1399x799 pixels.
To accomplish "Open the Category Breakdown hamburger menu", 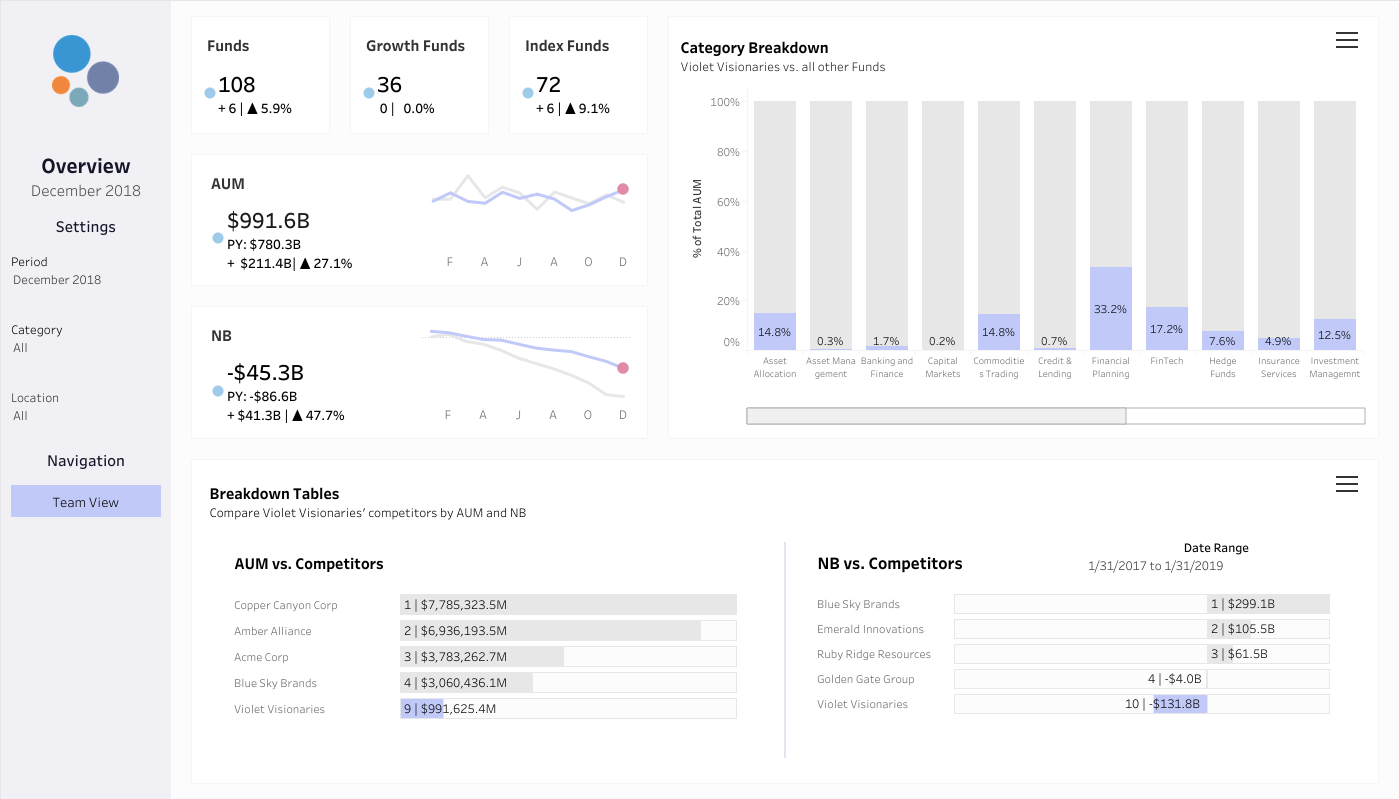I will click(1347, 40).
